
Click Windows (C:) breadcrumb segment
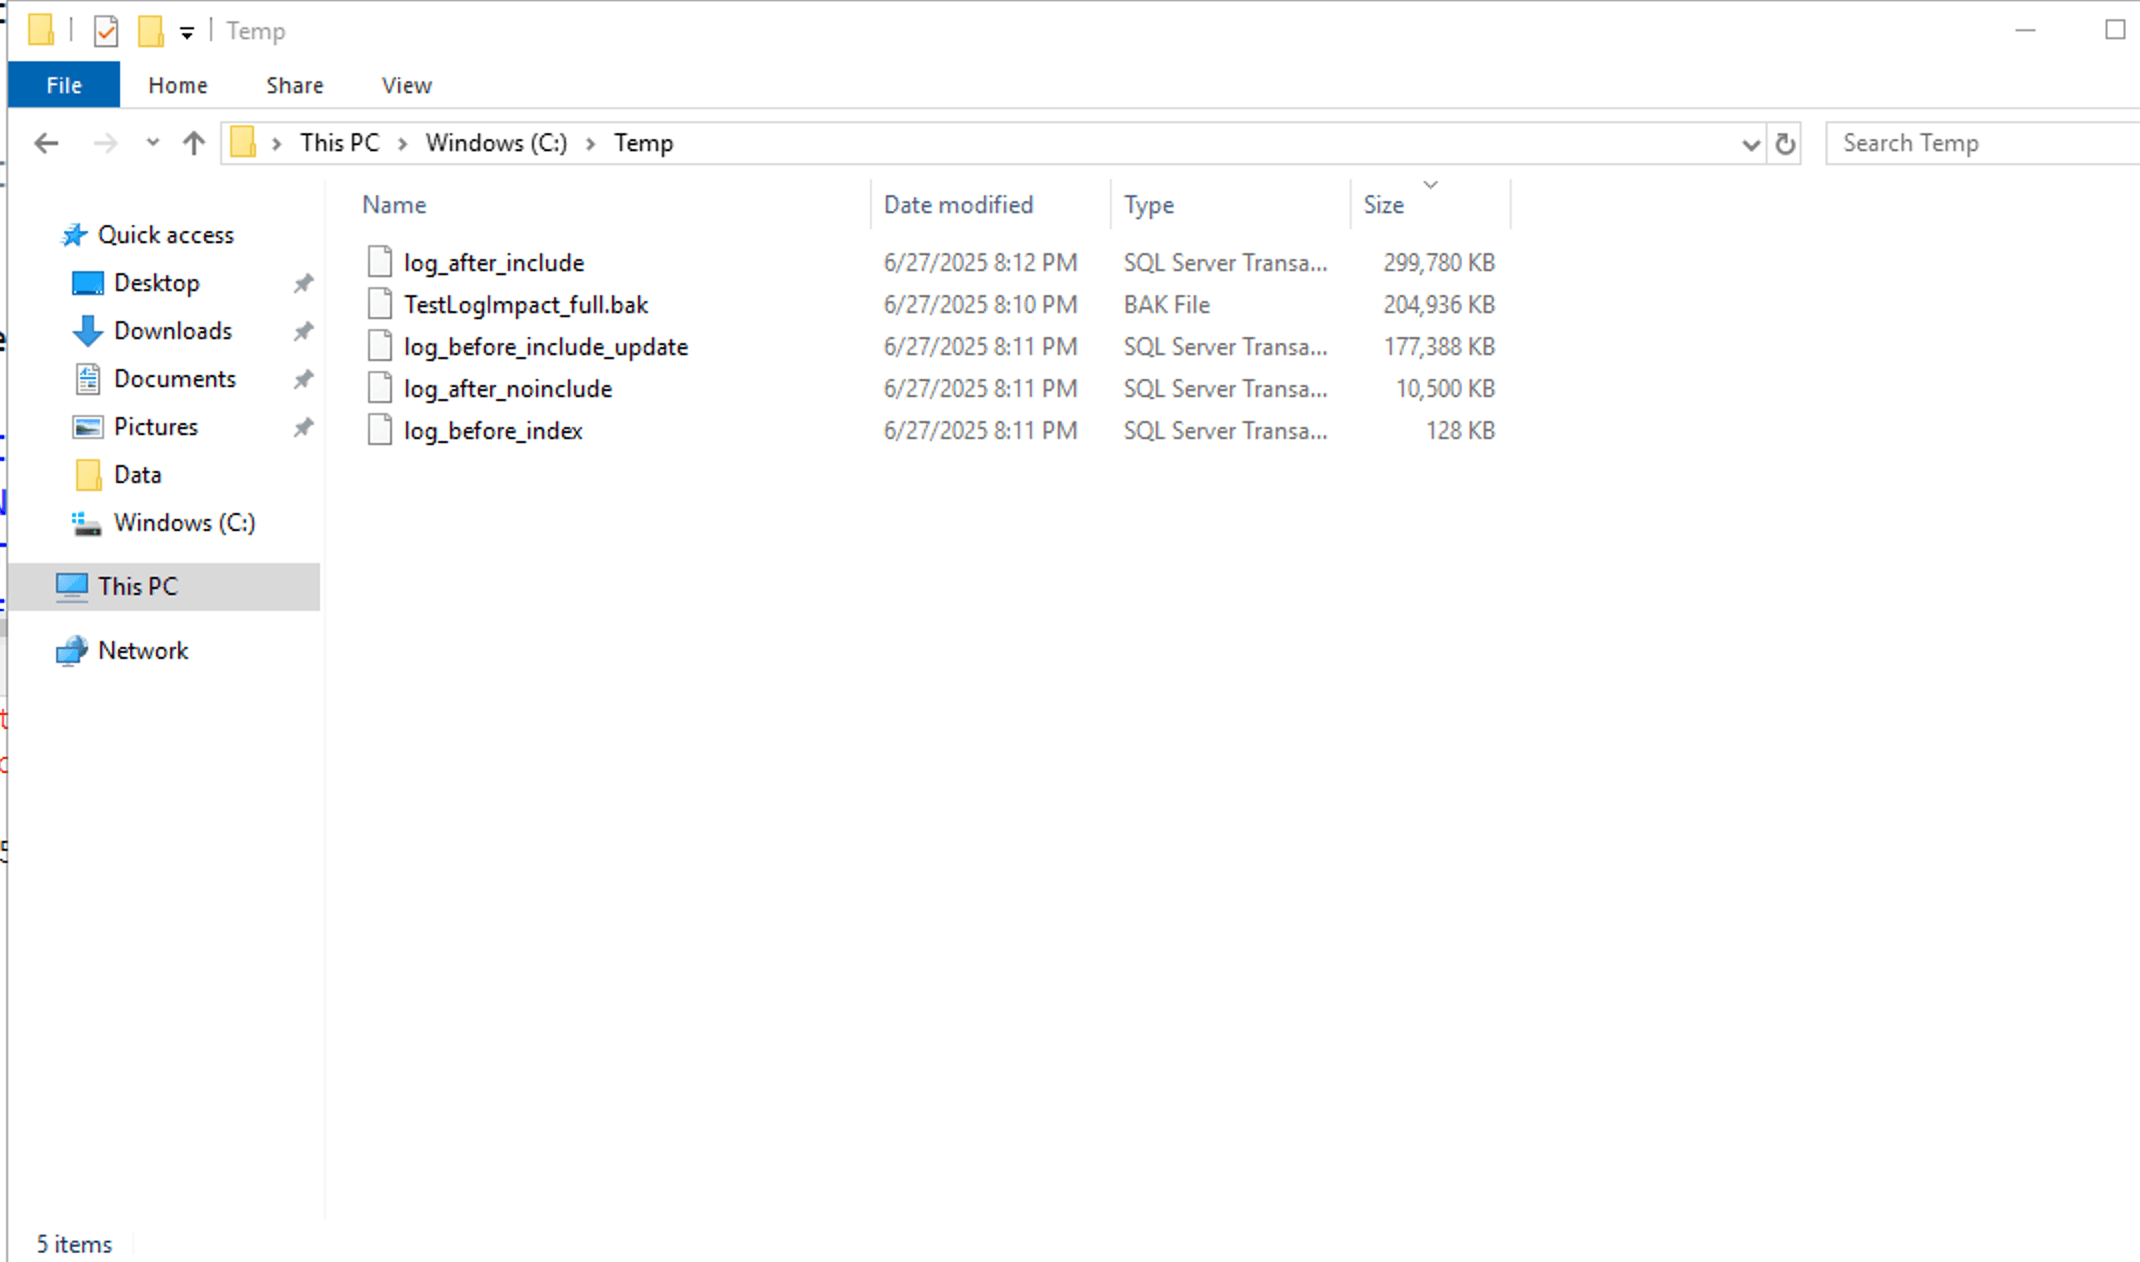pyautogui.click(x=496, y=143)
